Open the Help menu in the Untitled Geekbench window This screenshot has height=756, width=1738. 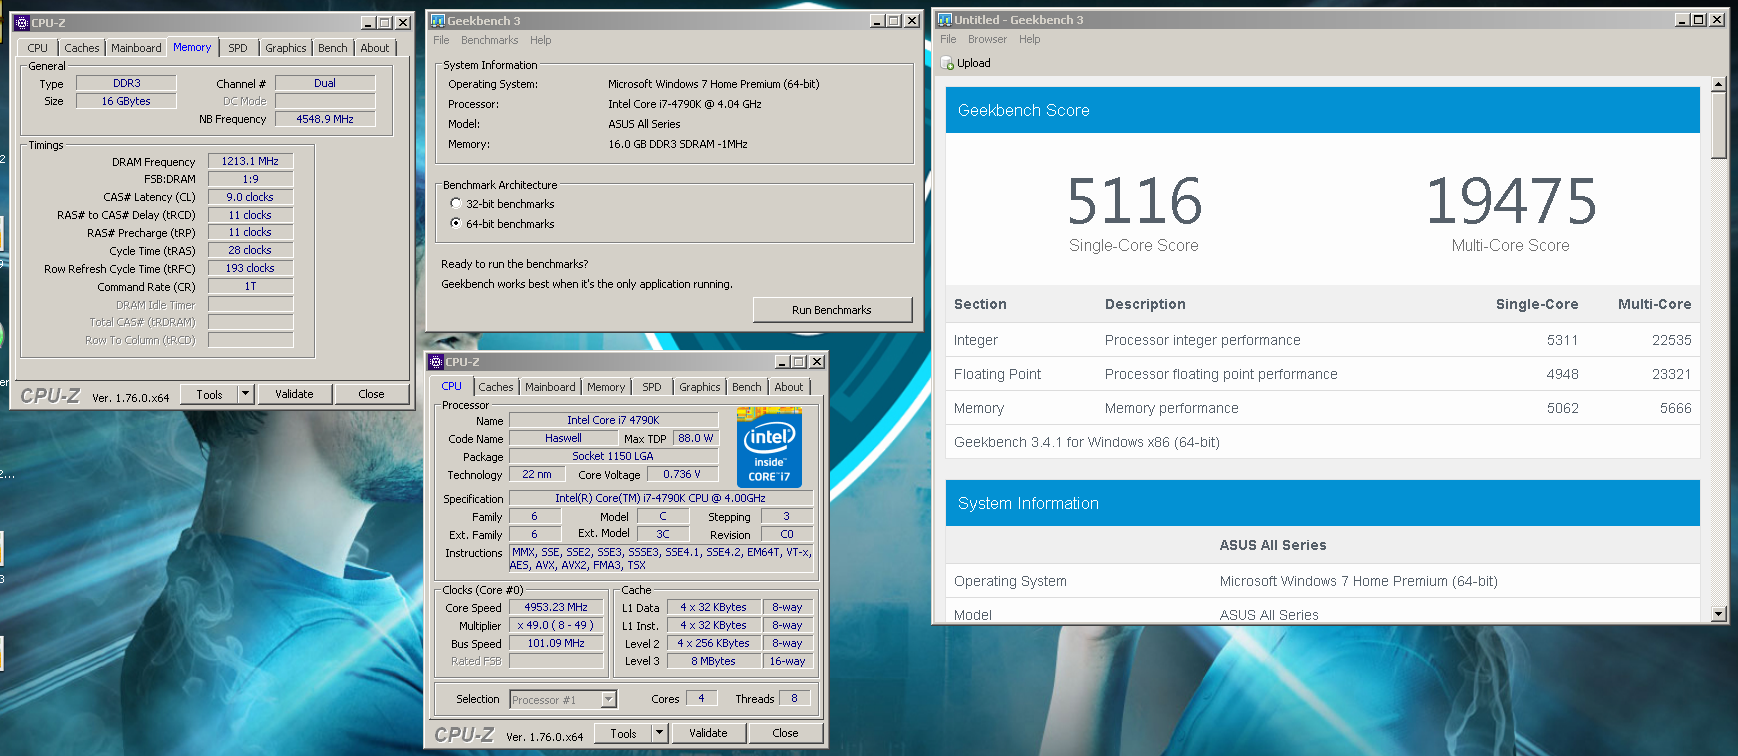pos(1030,39)
